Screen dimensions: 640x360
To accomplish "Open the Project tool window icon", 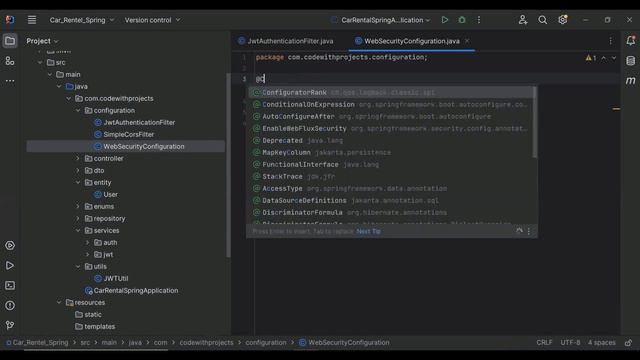I will (x=10, y=41).
